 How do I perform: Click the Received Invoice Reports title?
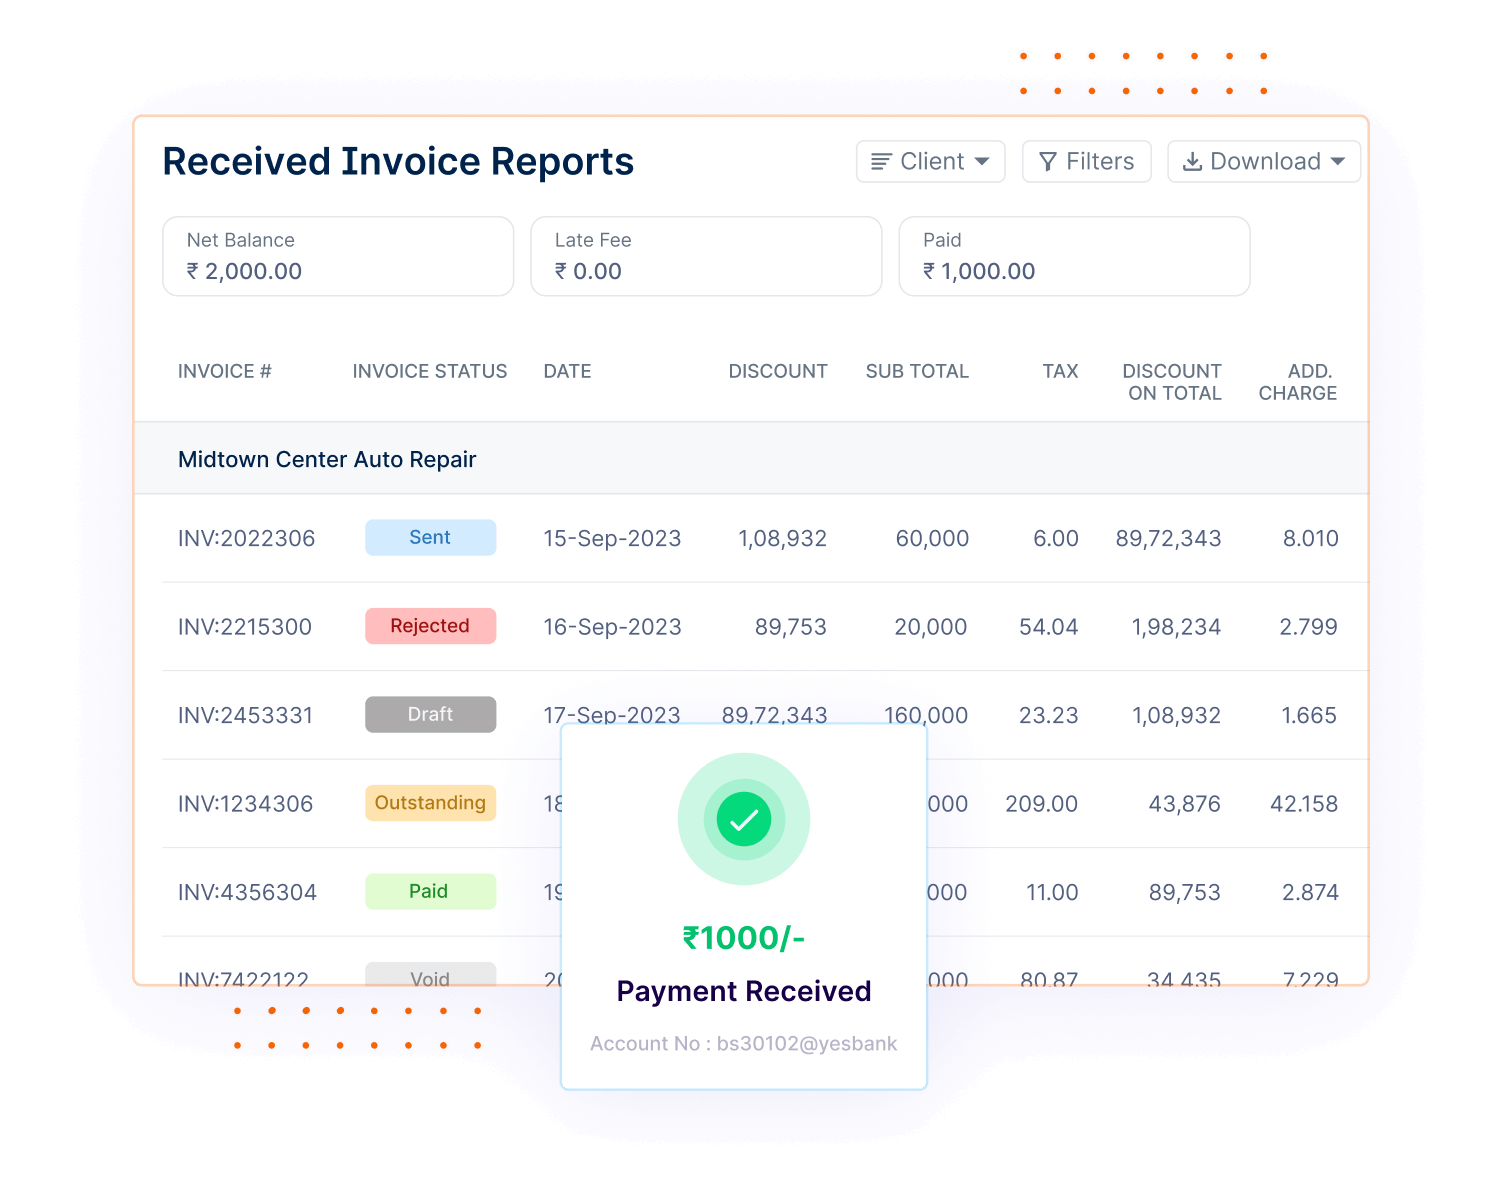(x=398, y=162)
